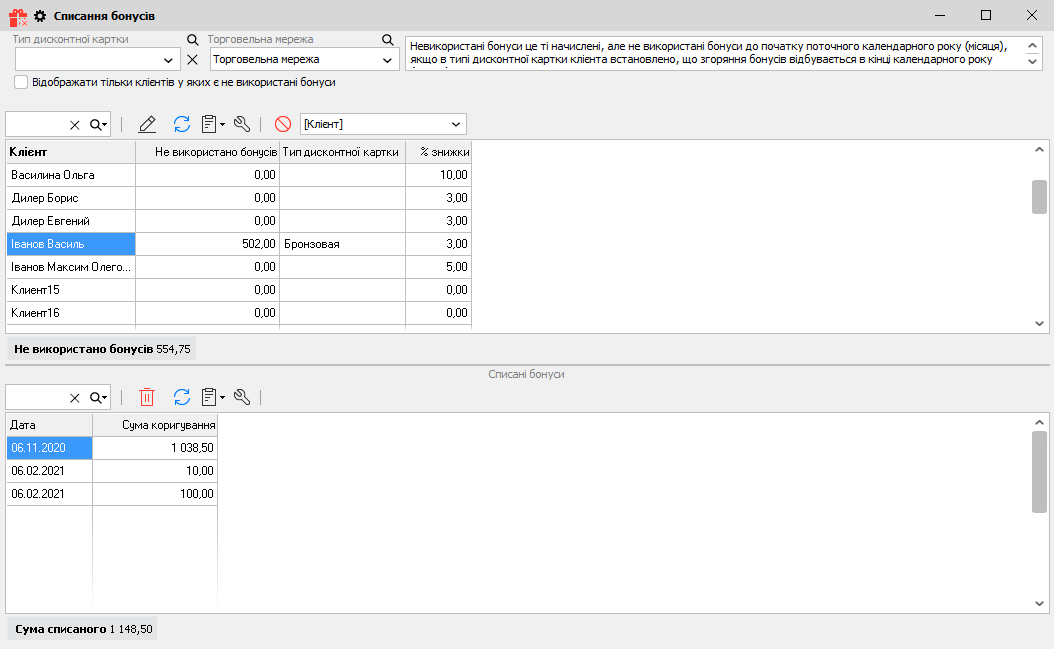Sort by Сума коригування column header
The width and height of the screenshot is (1054, 649).
(155, 425)
